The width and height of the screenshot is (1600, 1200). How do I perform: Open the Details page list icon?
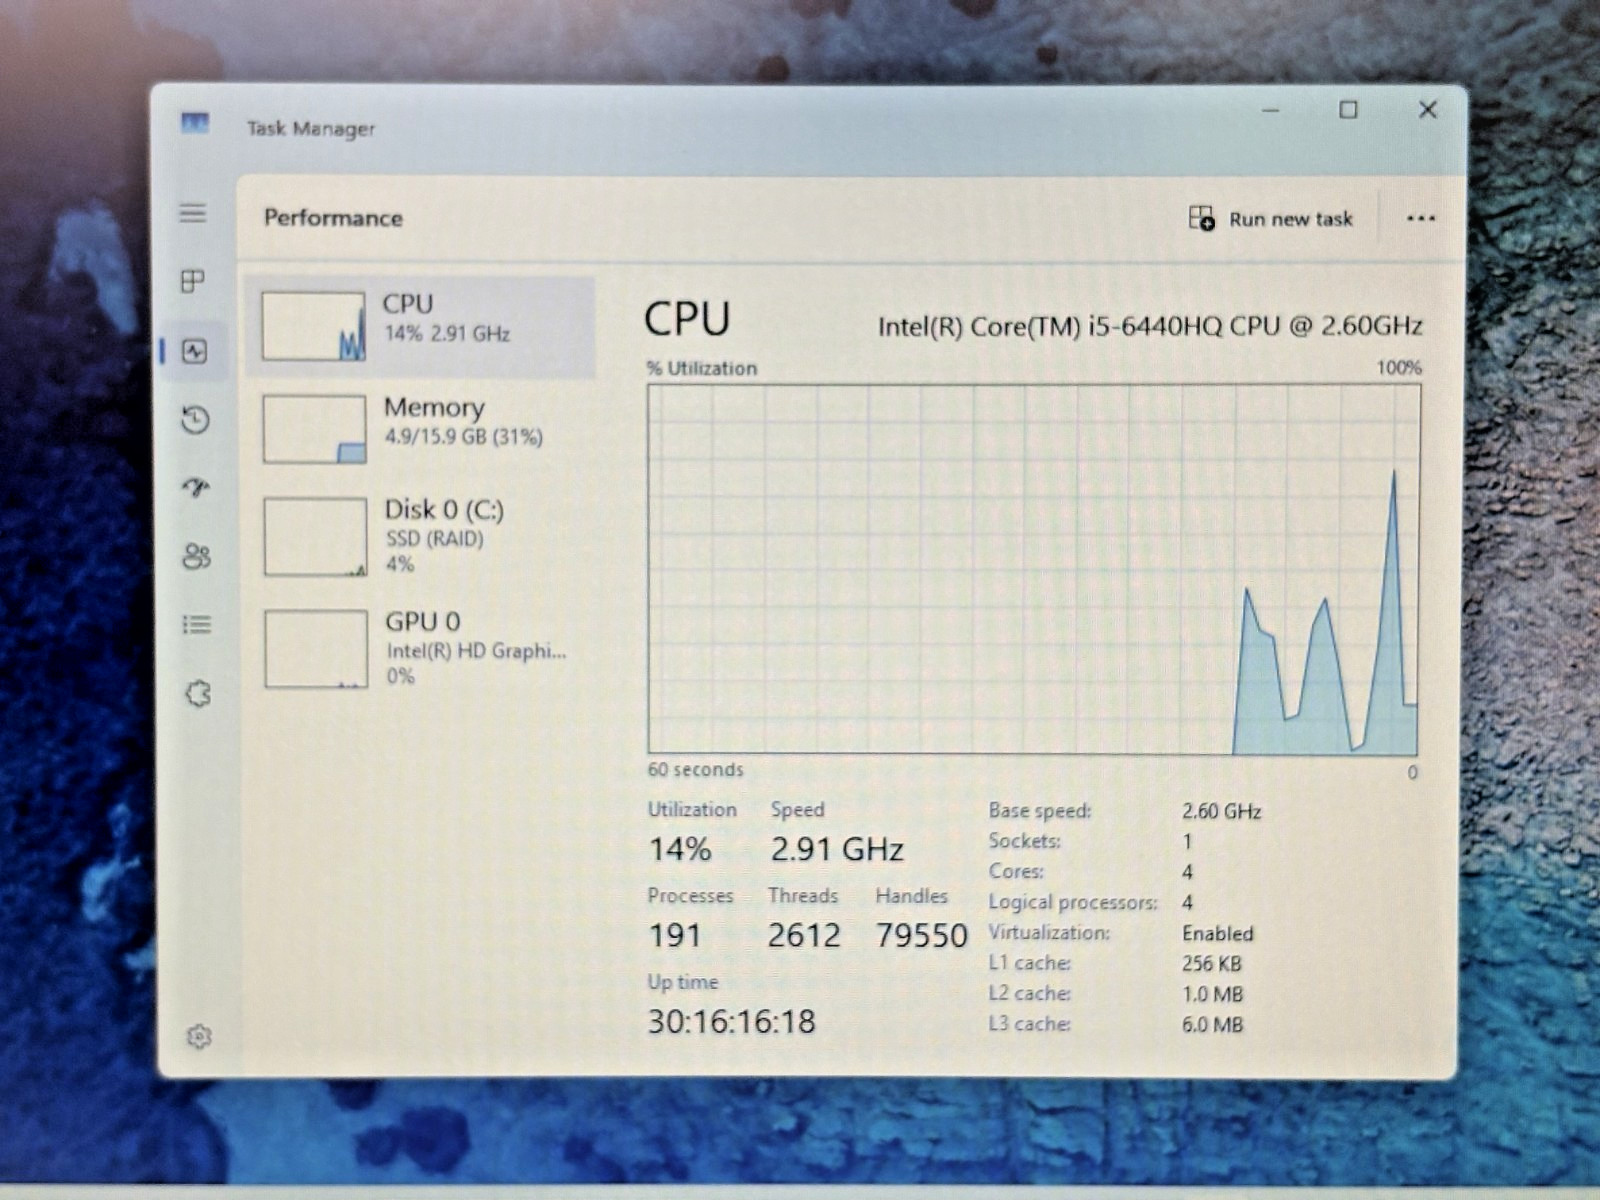click(197, 625)
